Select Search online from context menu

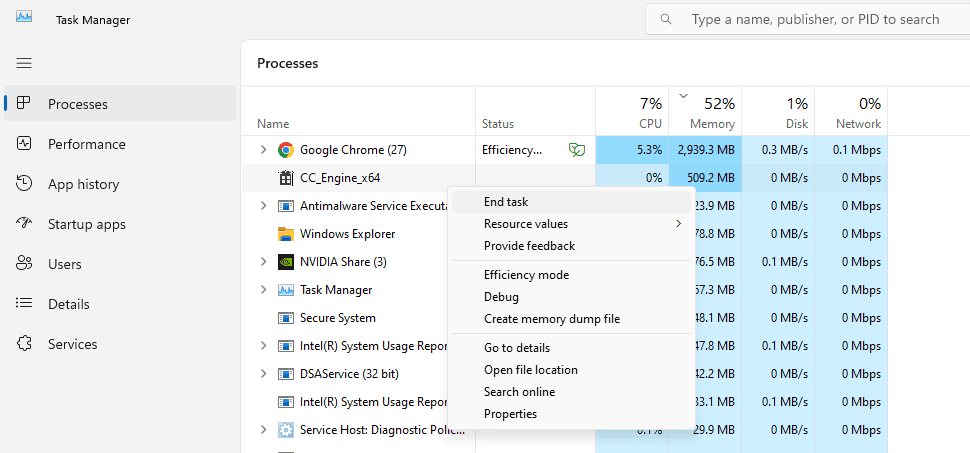(x=571, y=392)
